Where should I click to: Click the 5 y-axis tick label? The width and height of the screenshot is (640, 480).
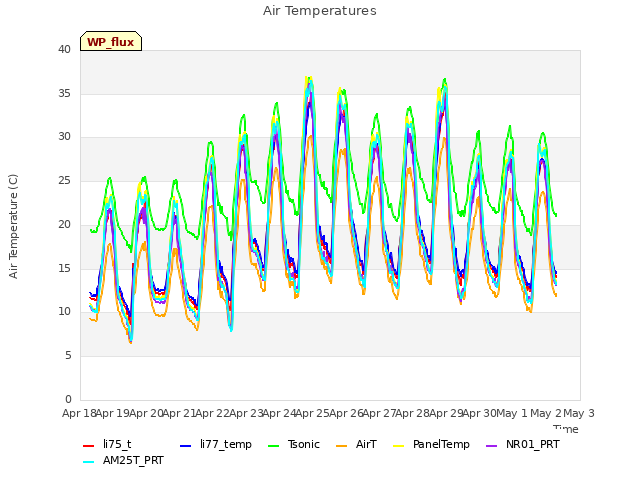[x=68, y=356]
